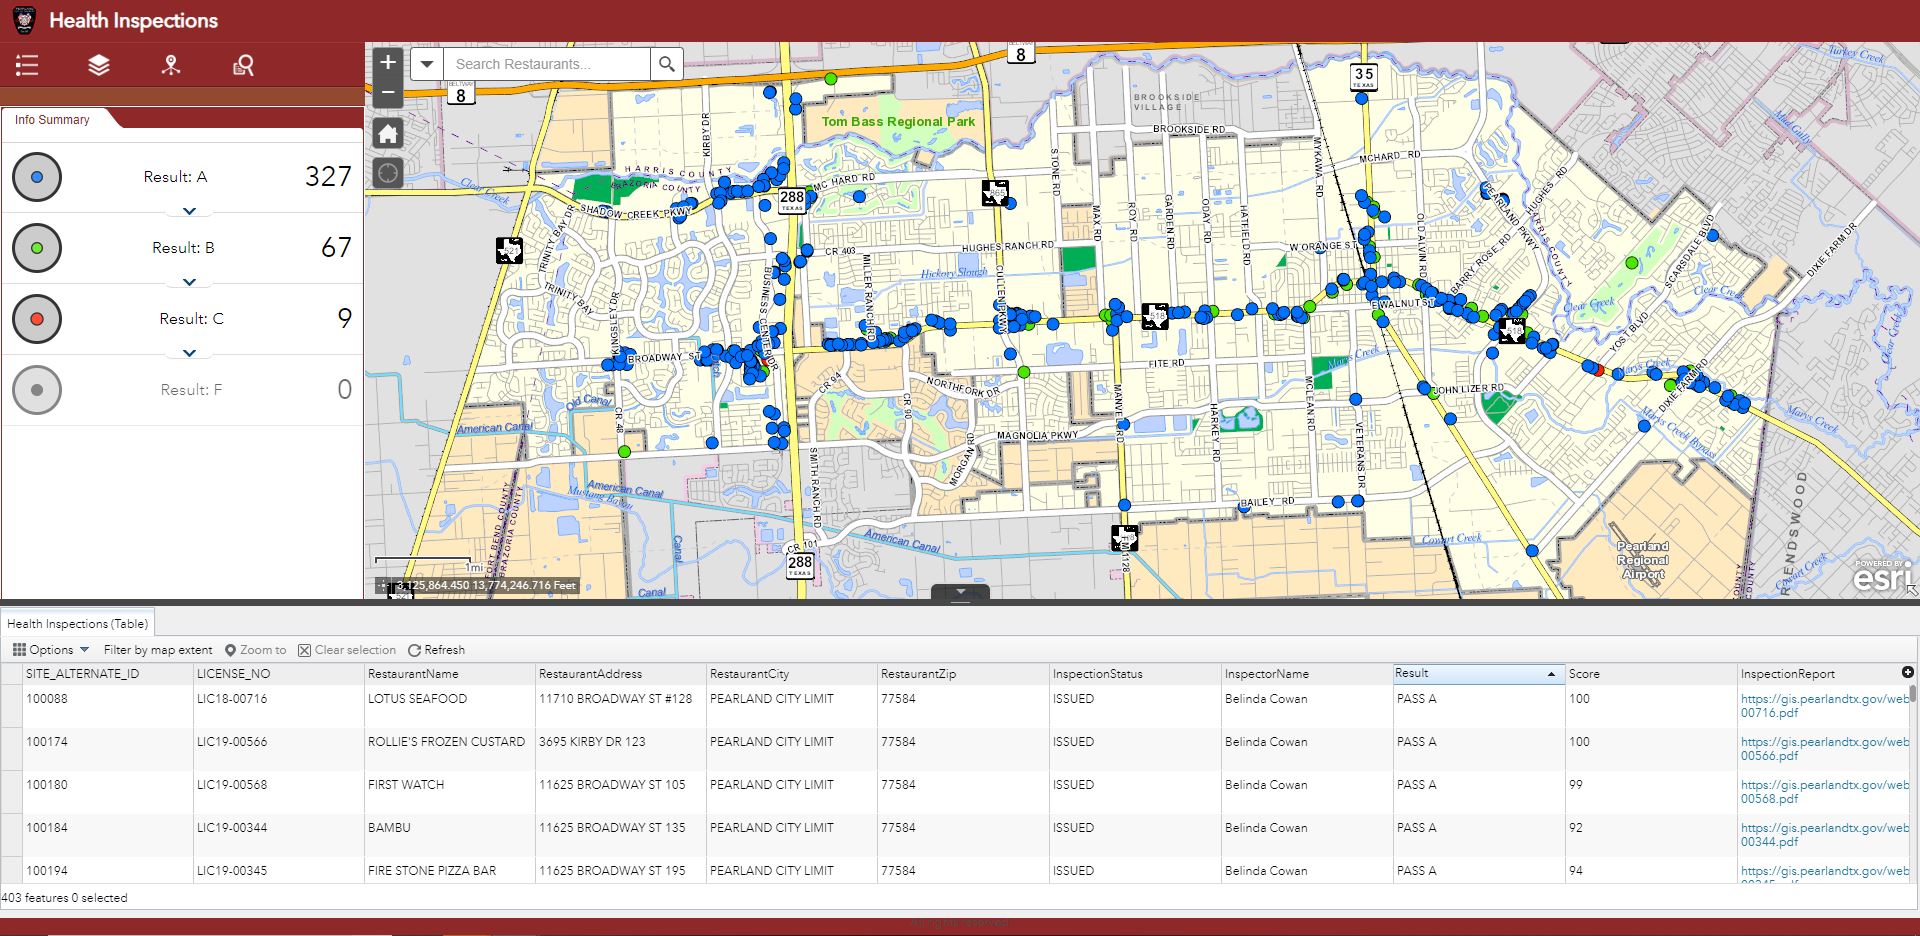
Task: Zoom in on the map
Action: click(x=388, y=62)
